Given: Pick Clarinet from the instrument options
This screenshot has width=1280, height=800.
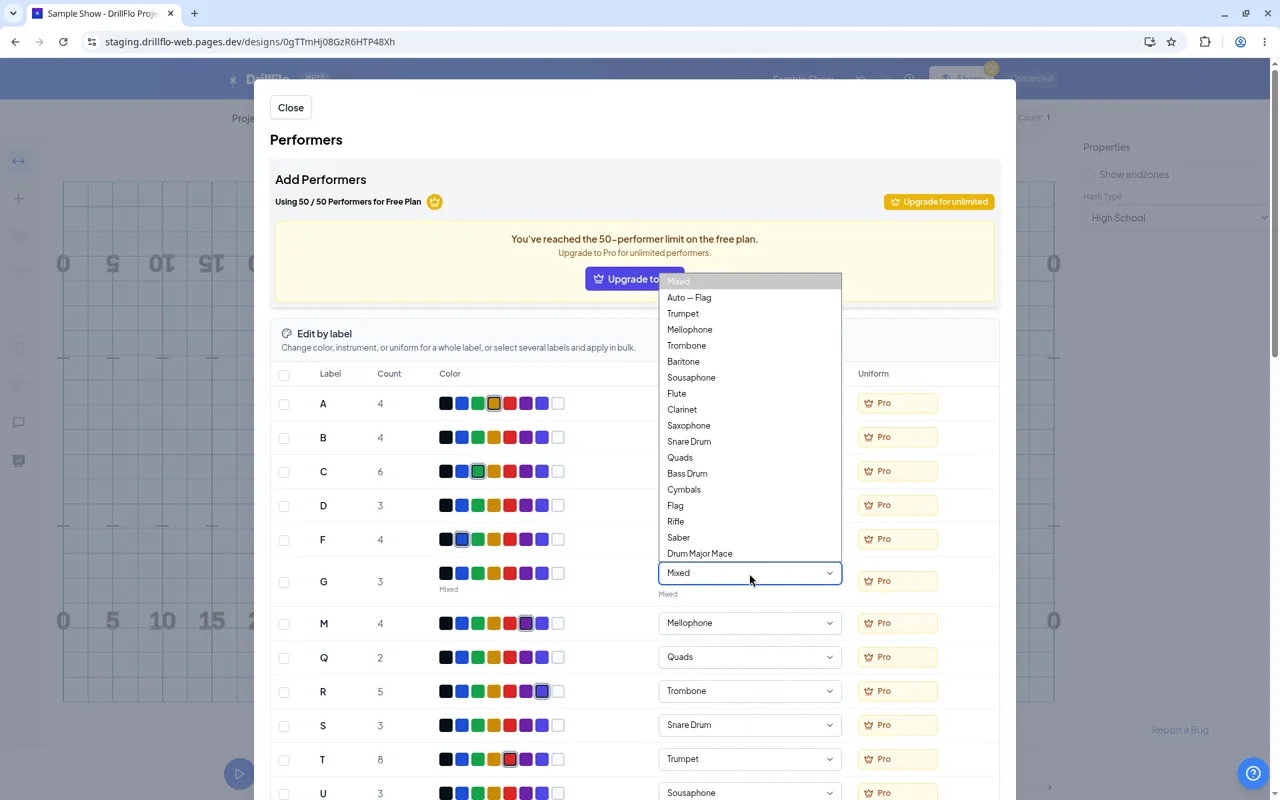Looking at the screenshot, I should click(750, 410).
